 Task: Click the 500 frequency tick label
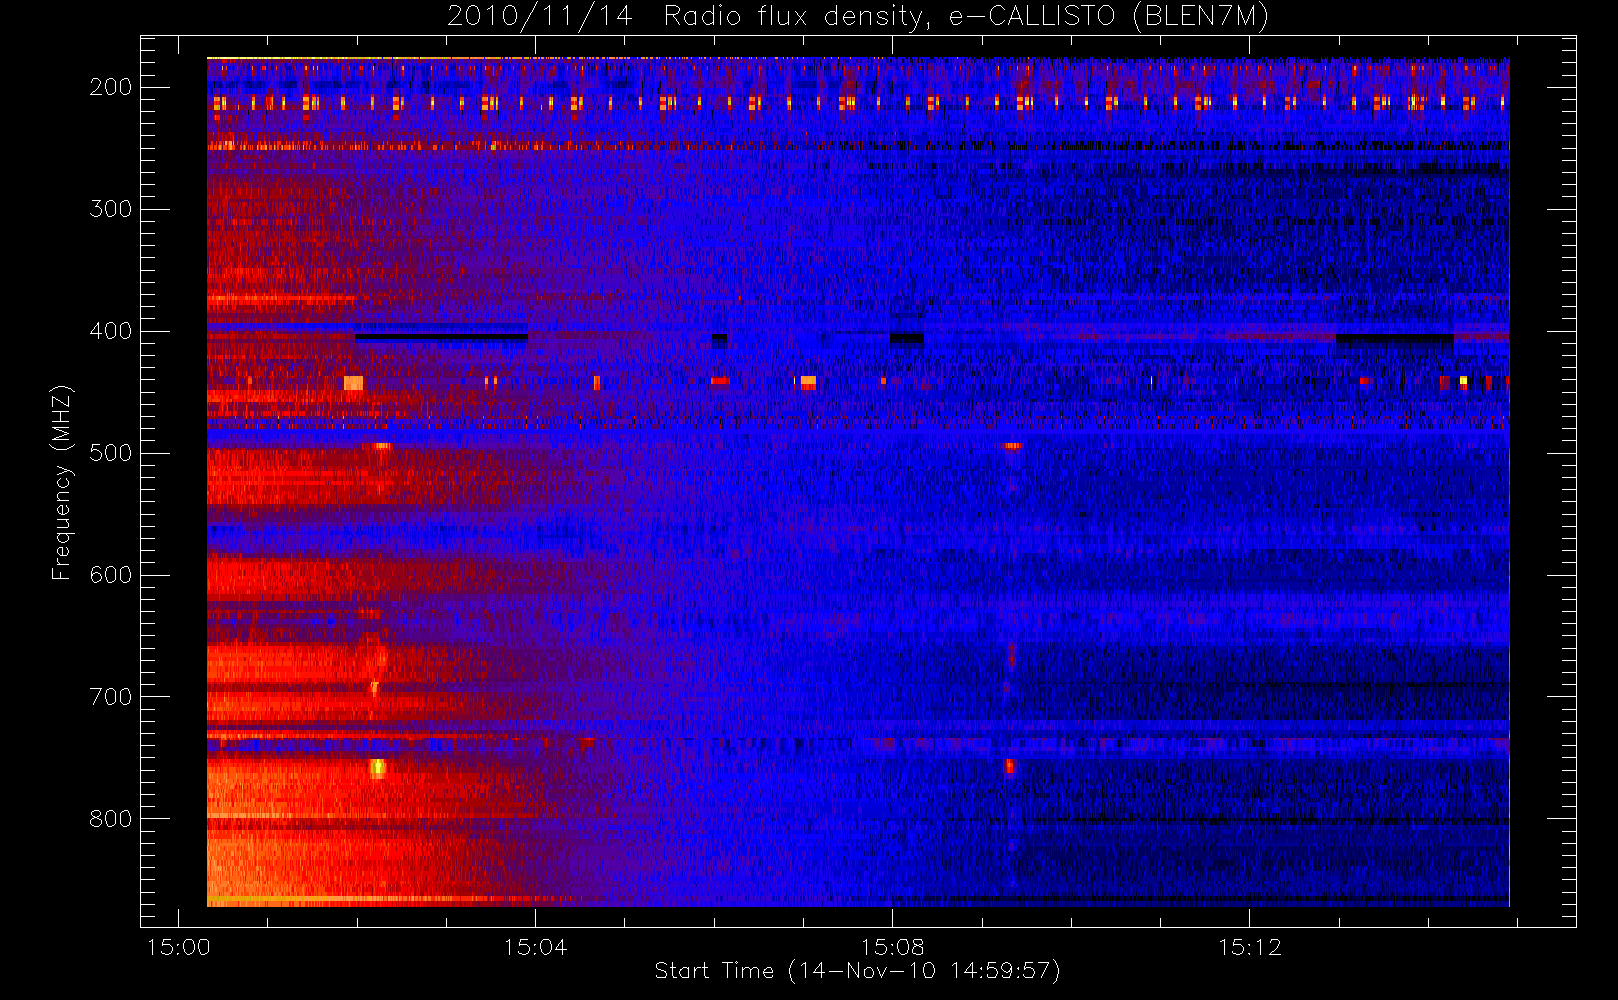pyautogui.click(x=110, y=453)
